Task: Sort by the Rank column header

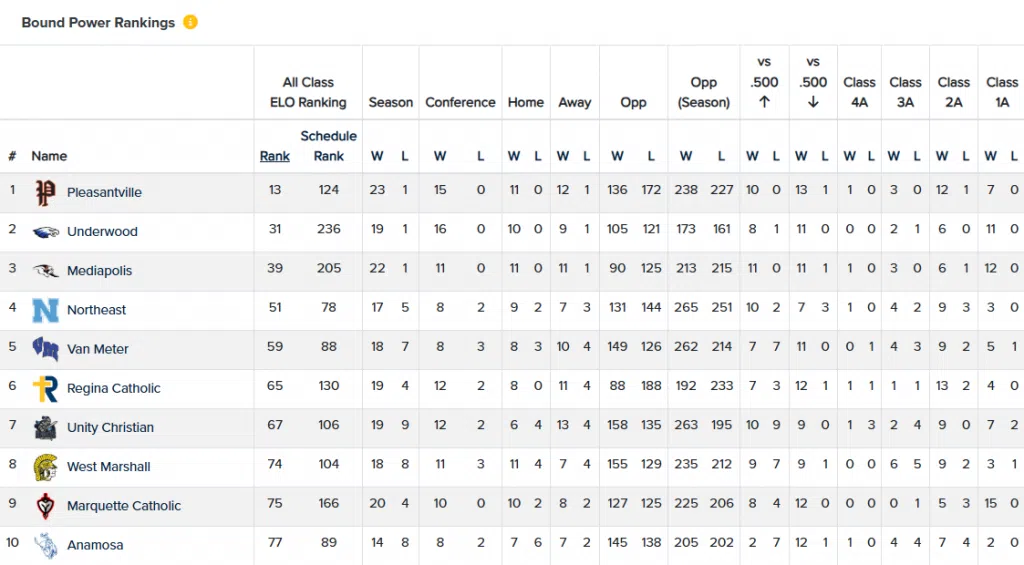Action: point(275,156)
